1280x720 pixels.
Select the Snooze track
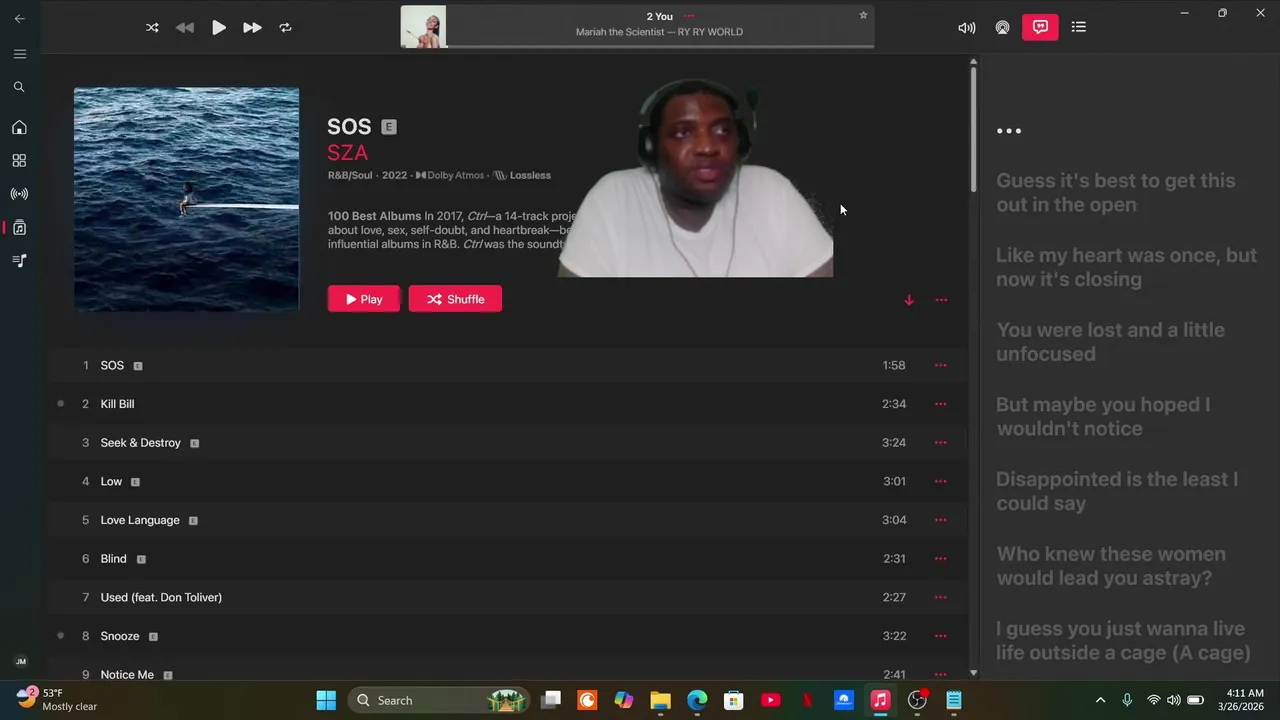506,636
